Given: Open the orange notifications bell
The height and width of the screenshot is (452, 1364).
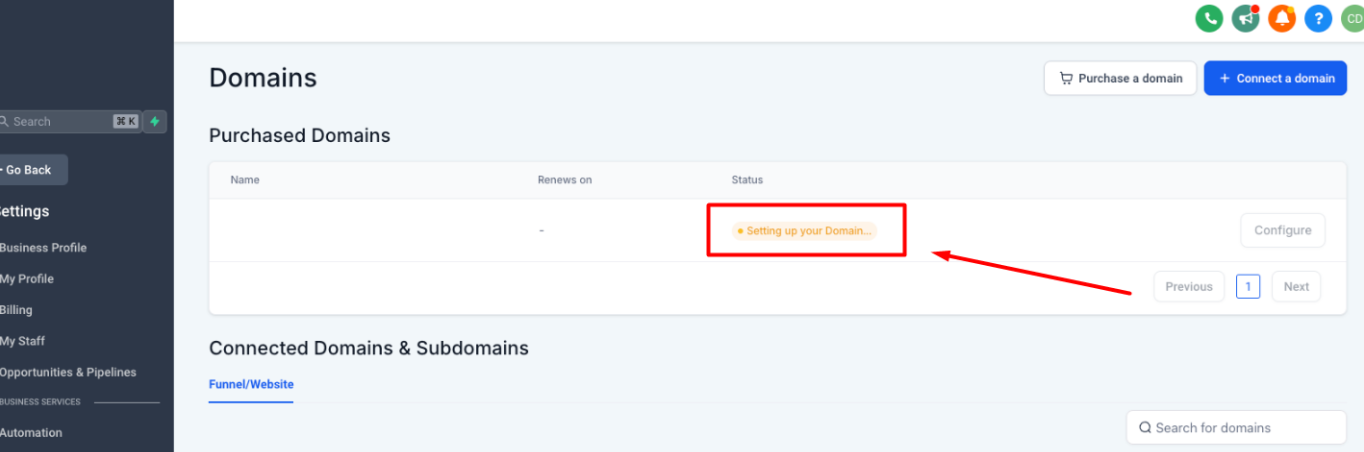Looking at the screenshot, I should pos(1282,18).
